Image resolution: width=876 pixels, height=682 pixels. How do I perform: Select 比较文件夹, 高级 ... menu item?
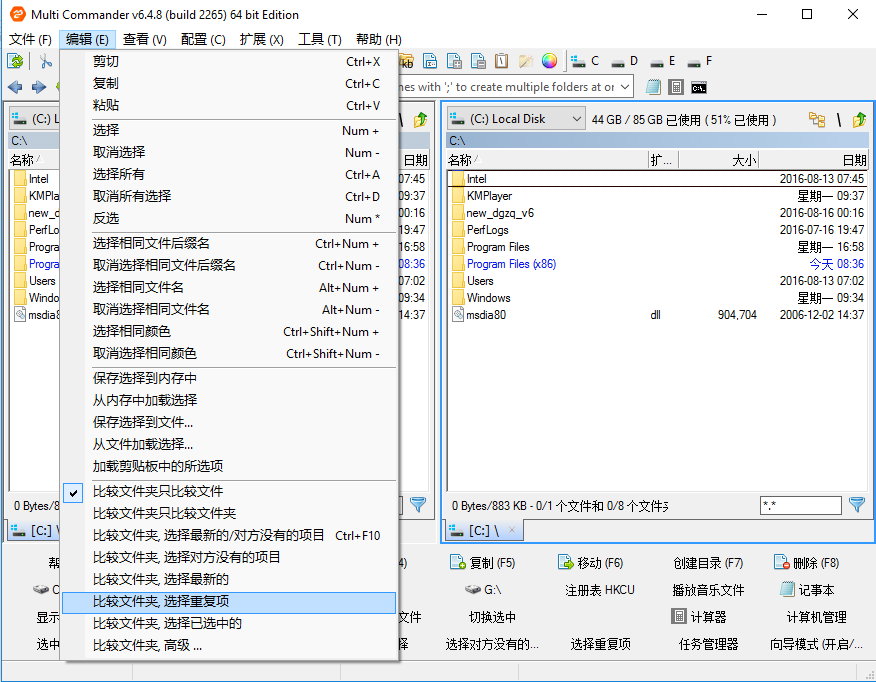[229, 646]
